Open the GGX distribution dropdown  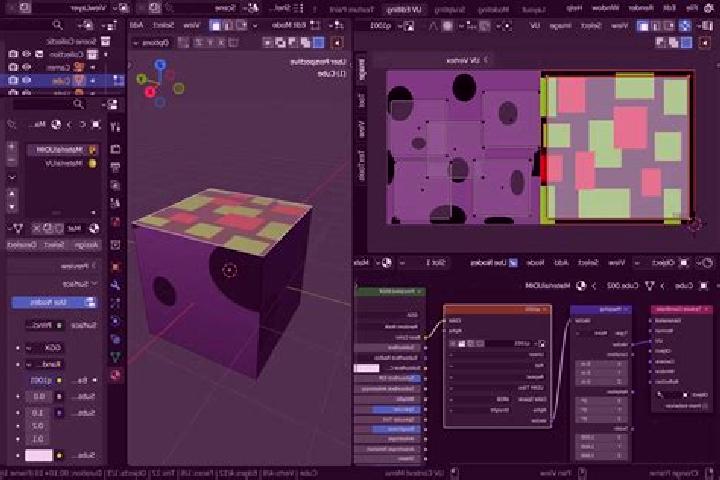coord(45,348)
